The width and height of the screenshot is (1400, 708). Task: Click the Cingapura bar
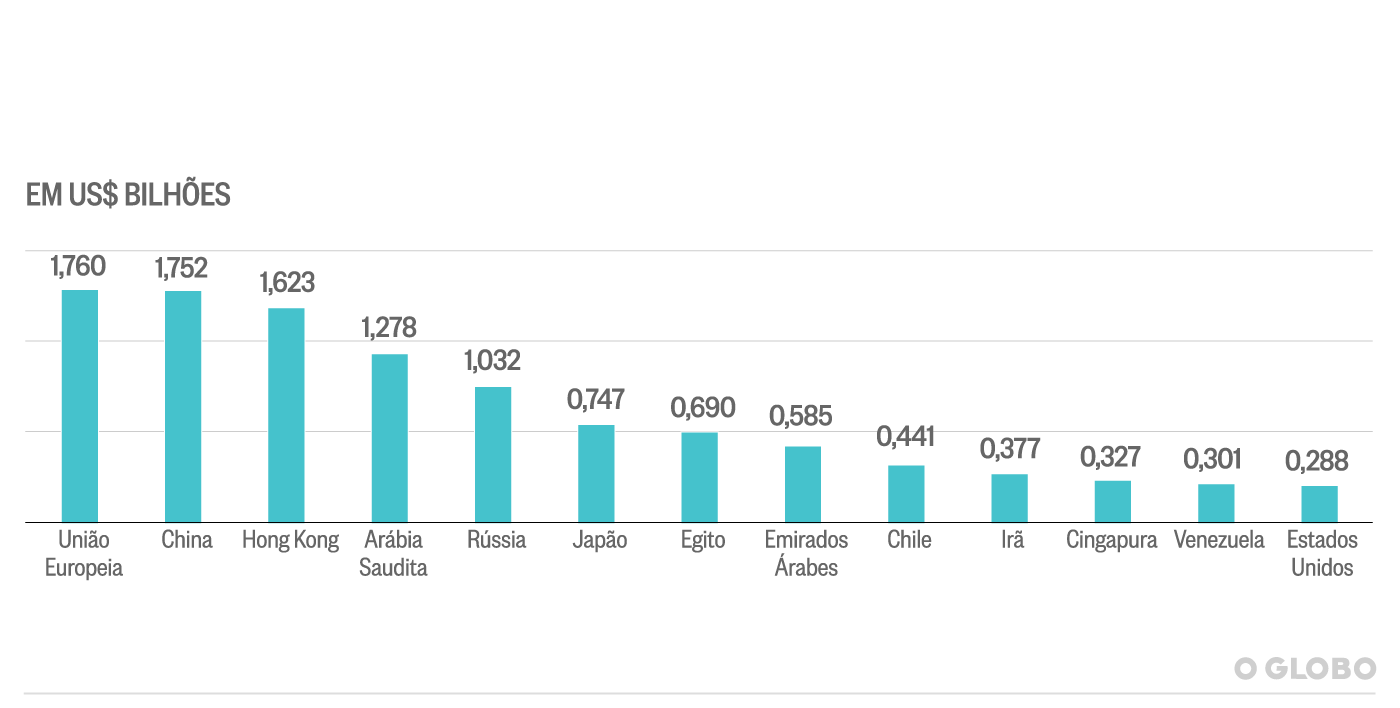click(1113, 501)
